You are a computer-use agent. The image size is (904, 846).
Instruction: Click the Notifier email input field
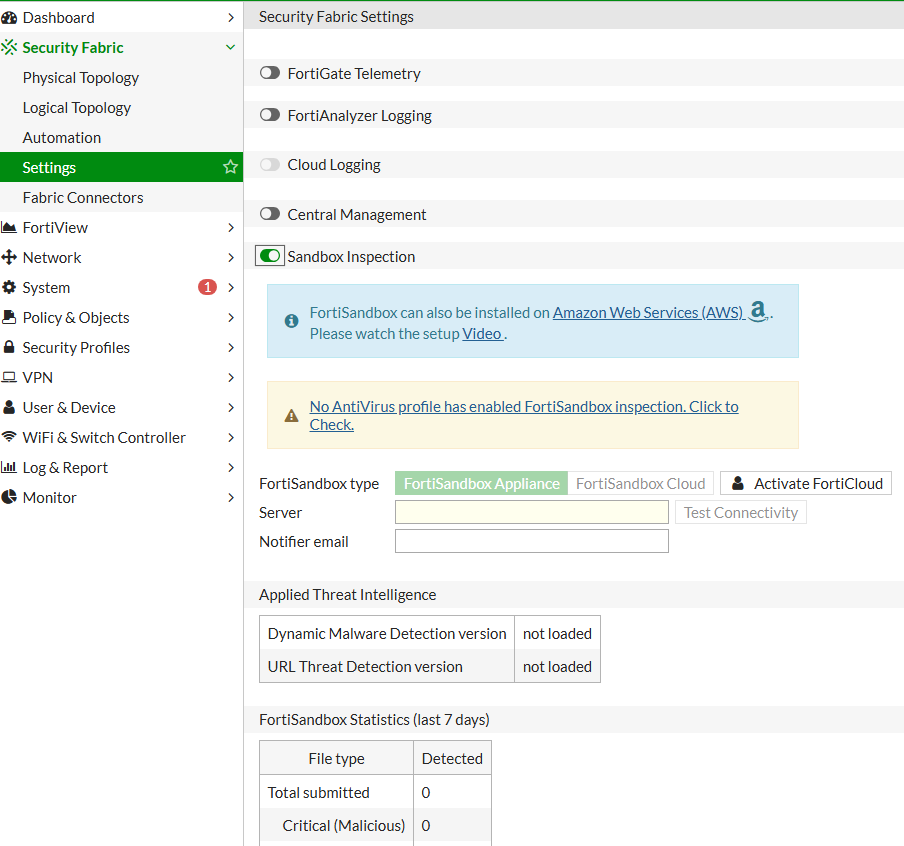point(532,541)
